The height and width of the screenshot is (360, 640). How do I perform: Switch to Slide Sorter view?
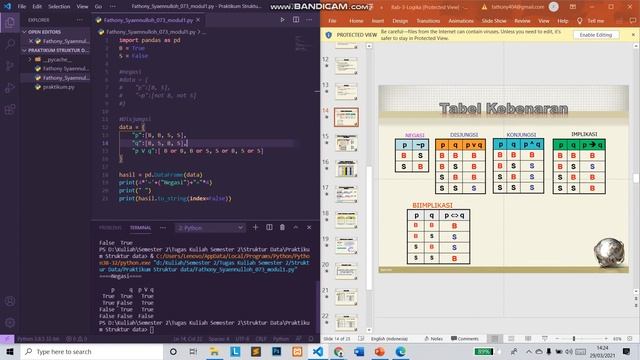[511, 339]
